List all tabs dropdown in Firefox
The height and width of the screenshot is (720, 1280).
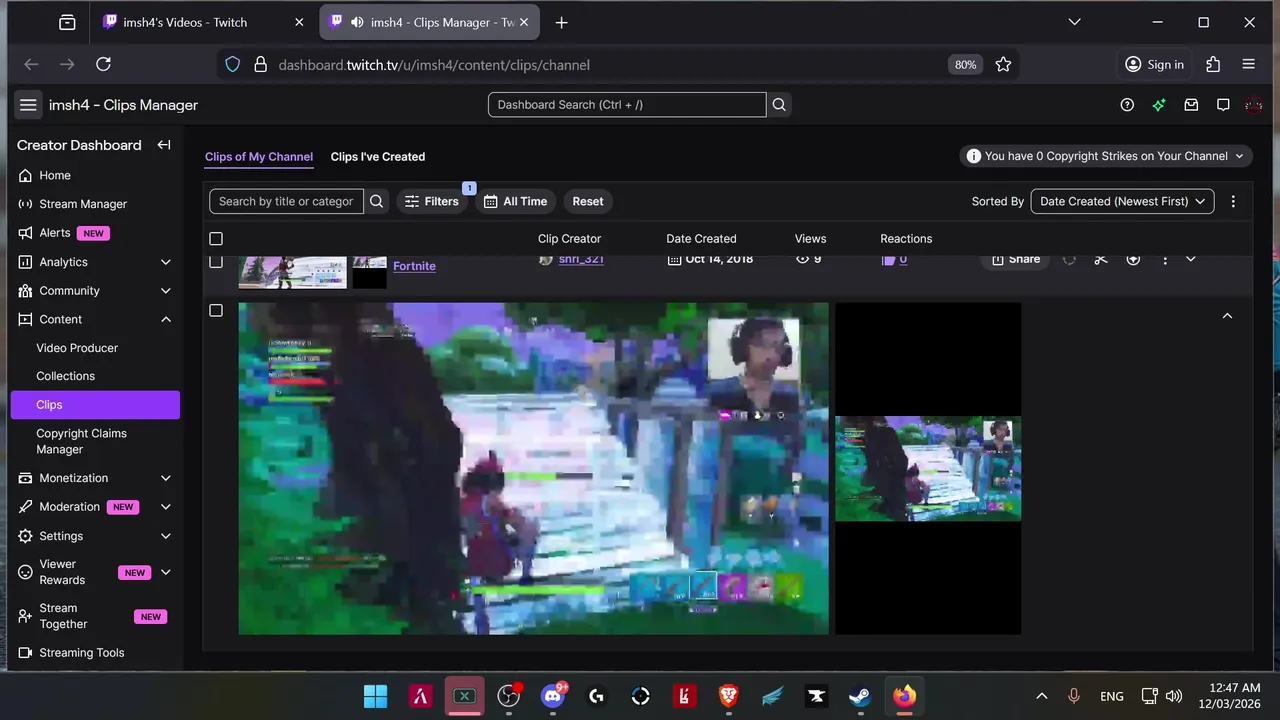click(x=1074, y=22)
